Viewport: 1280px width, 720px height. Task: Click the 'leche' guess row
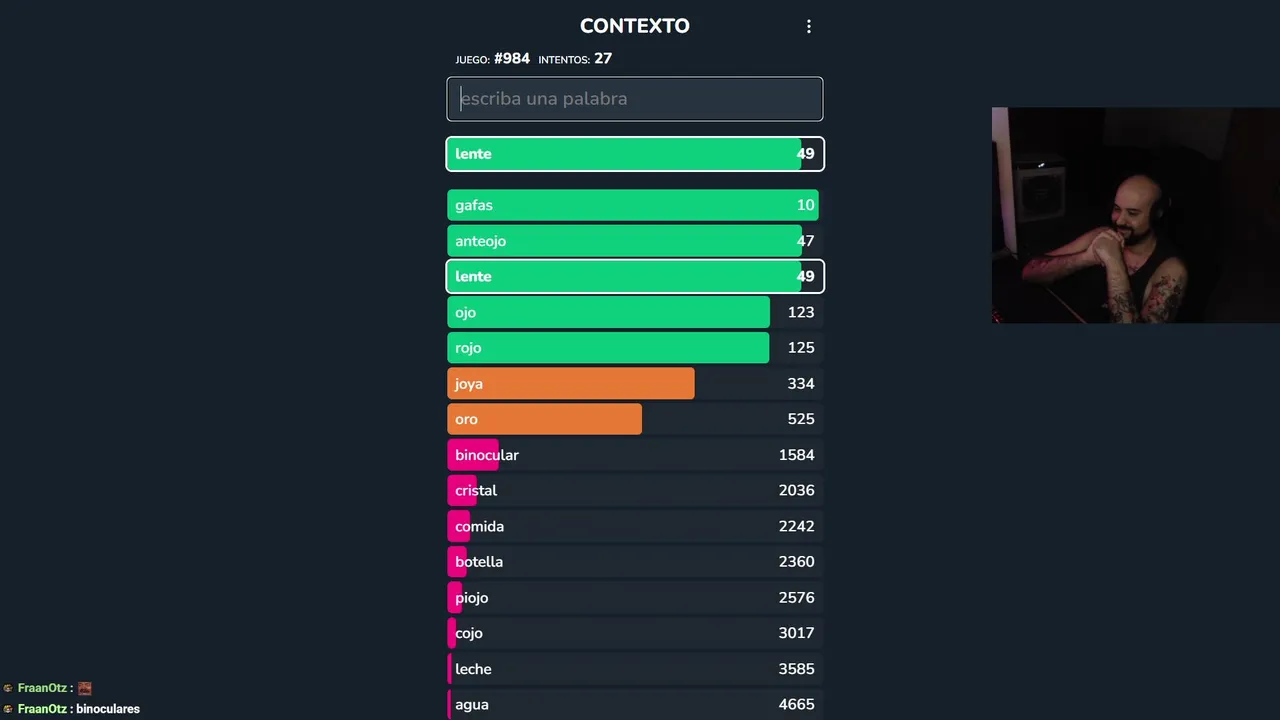pos(634,669)
